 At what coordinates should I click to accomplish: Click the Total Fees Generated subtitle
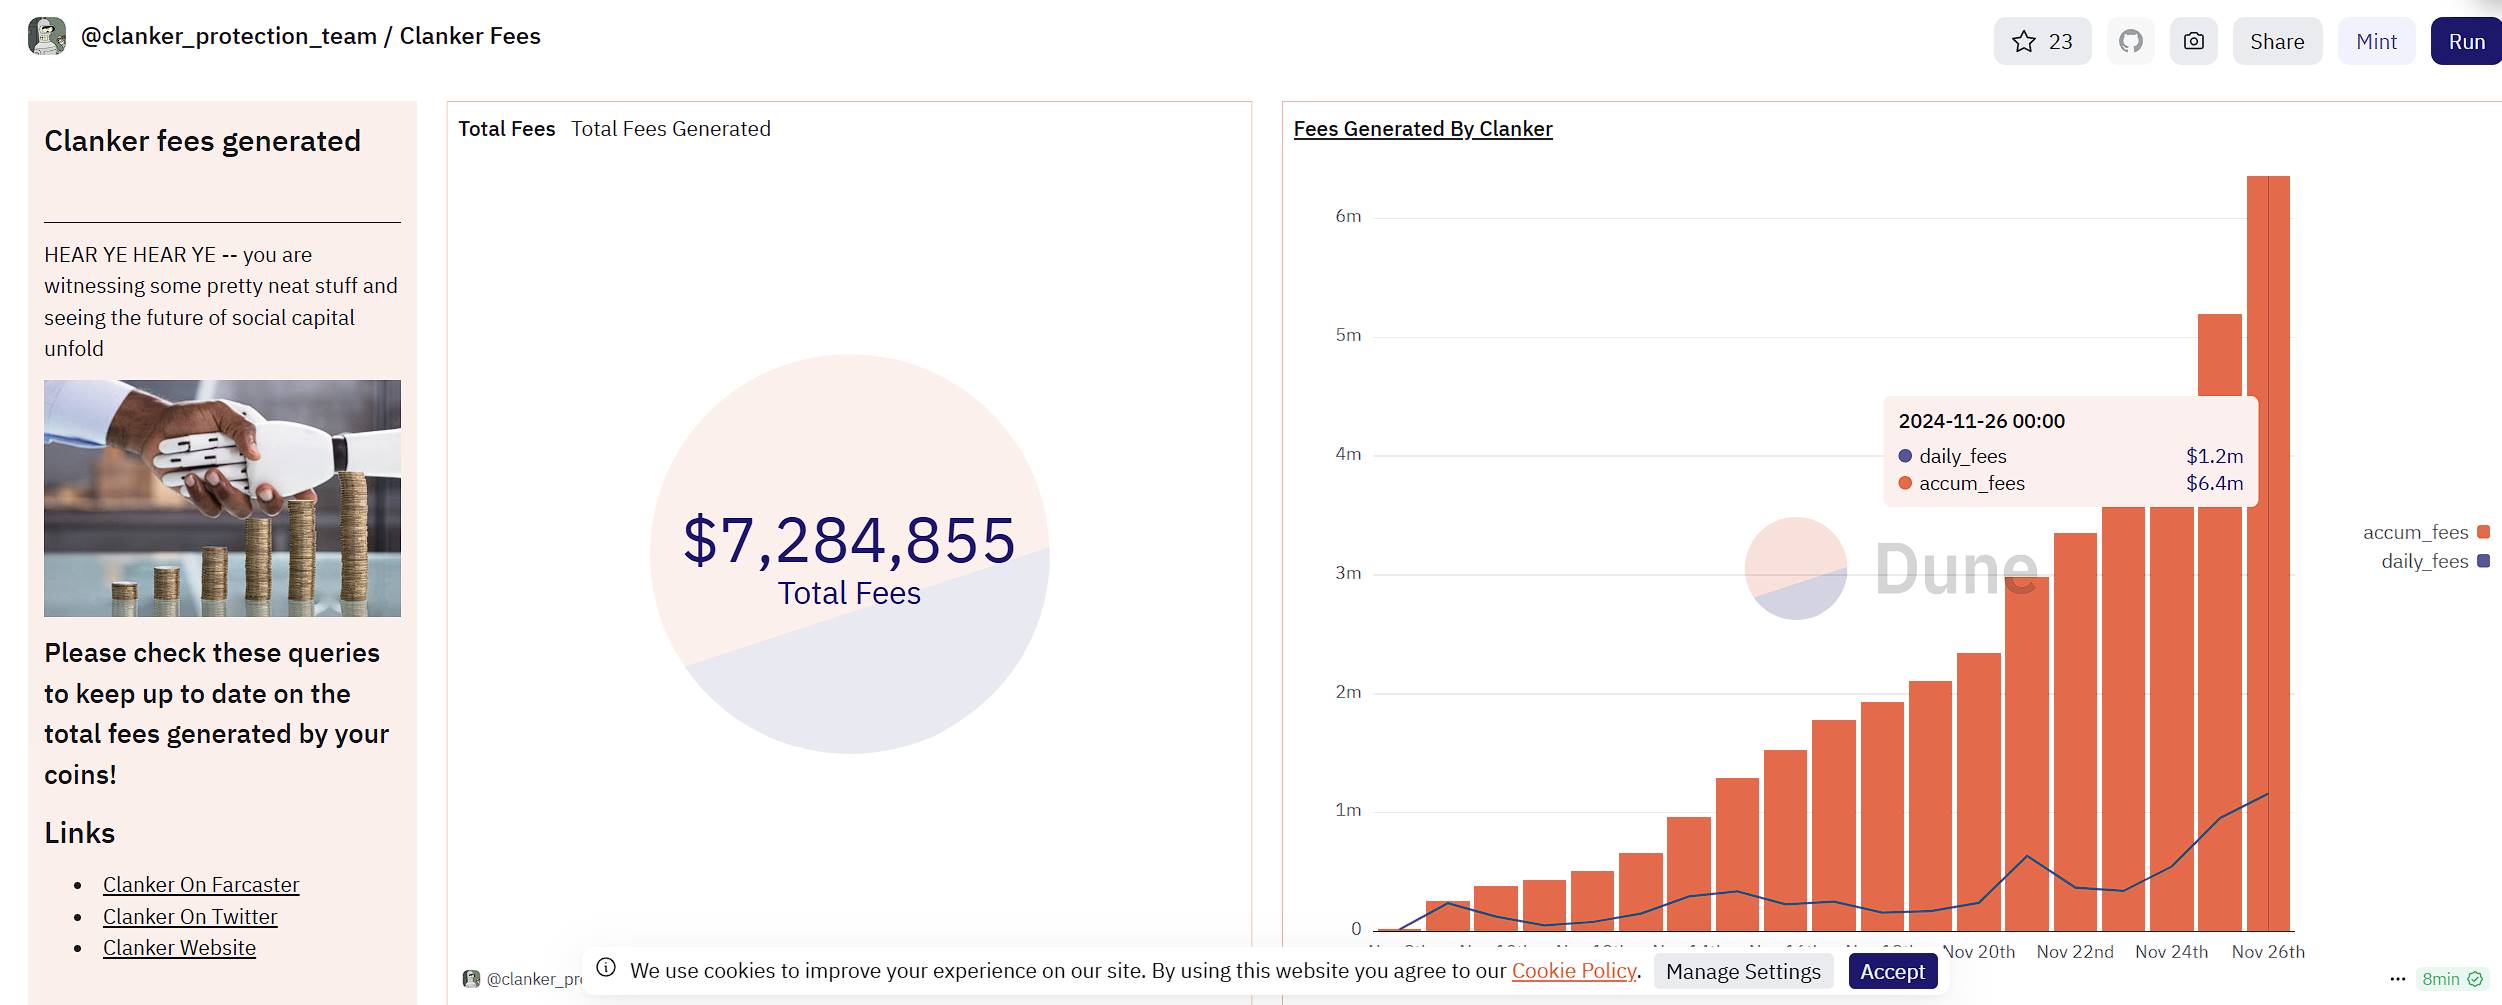671,129
